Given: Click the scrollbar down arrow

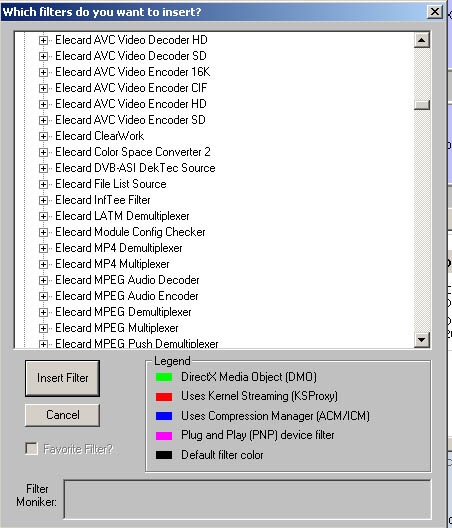Looking at the screenshot, I should pos(422,340).
